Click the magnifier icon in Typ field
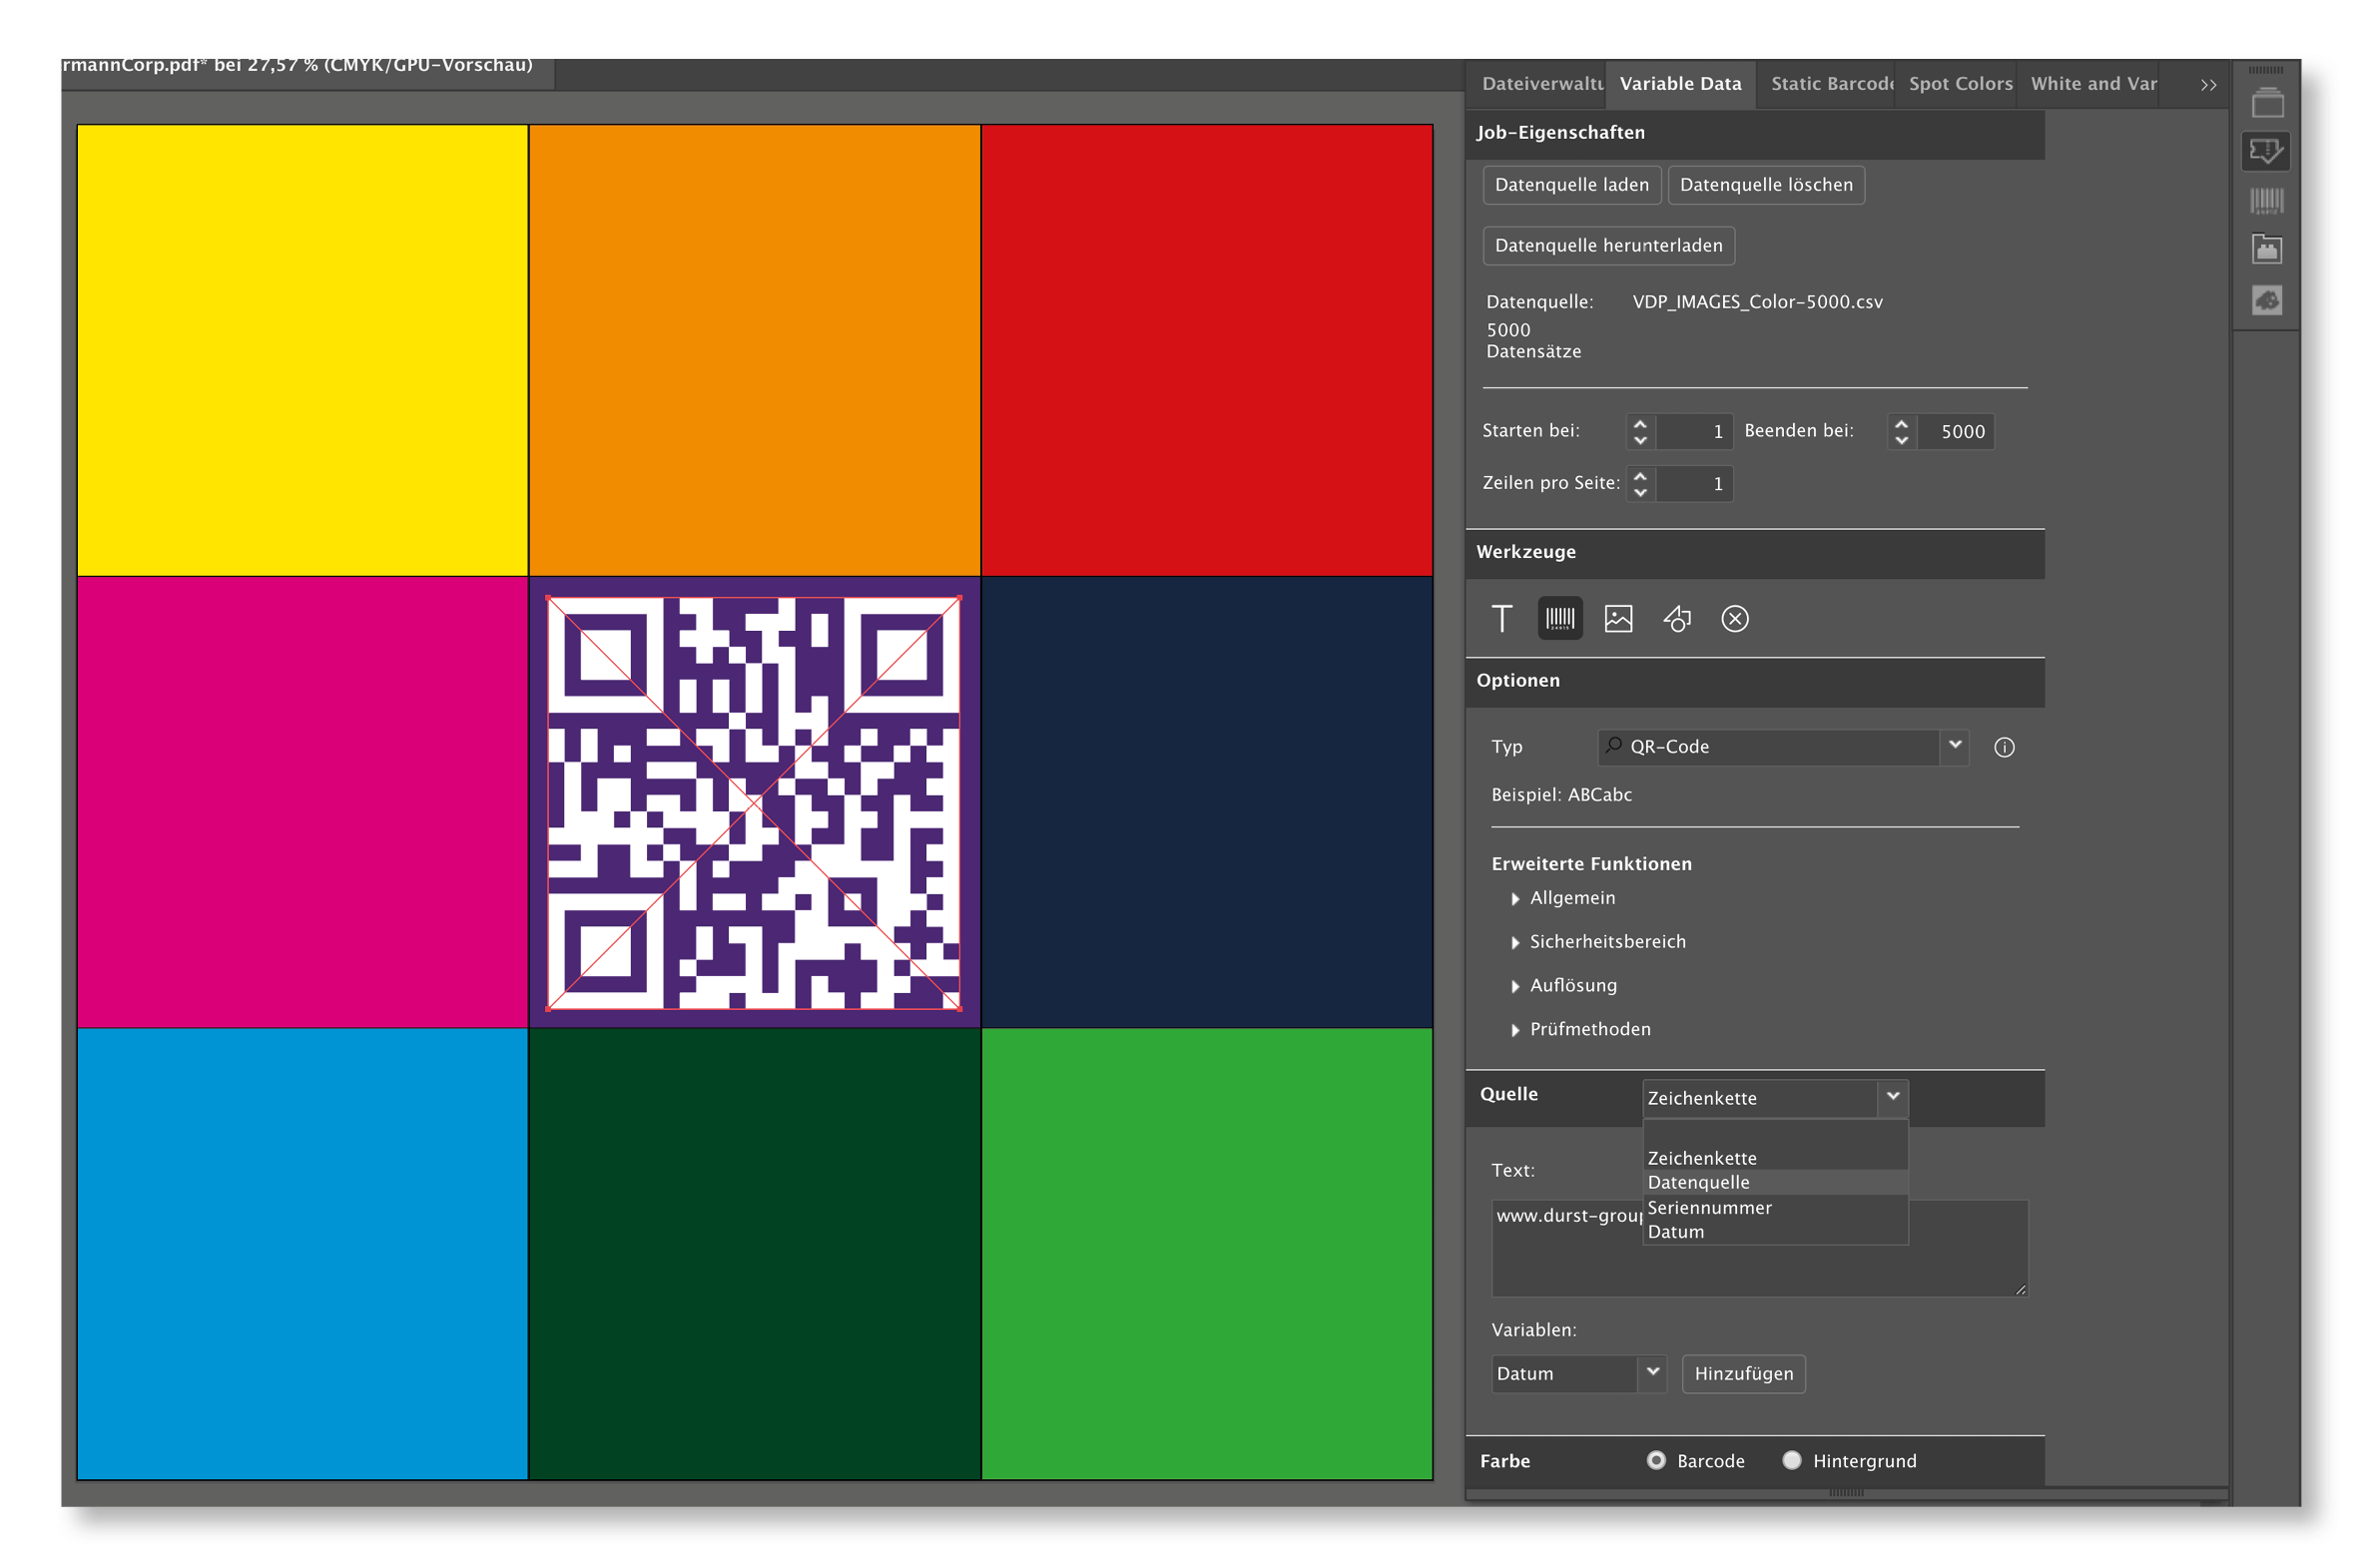The width and height of the screenshot is (2358, 1568). pyautogui.click(x=1613, y=746)
